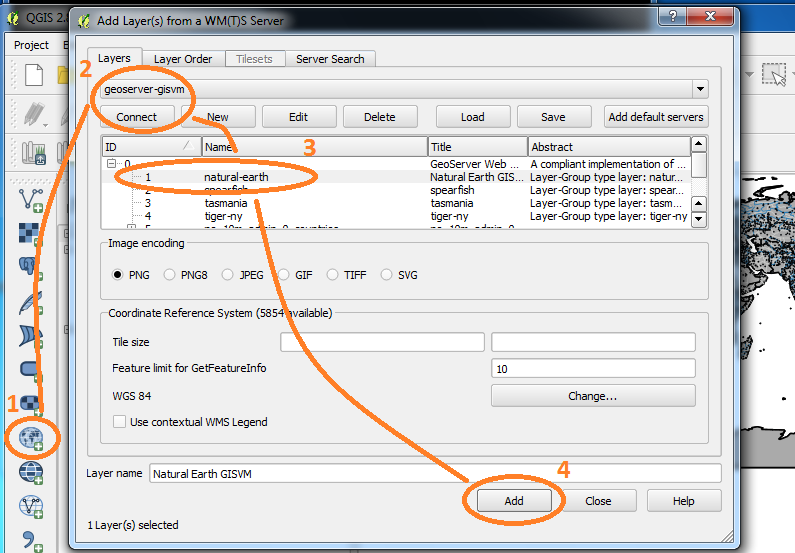Click the map-with-grass toolbar icon in QGIS
Viewport: 795px width, 553px height.
pyautogui.click(x=34, y=152)
